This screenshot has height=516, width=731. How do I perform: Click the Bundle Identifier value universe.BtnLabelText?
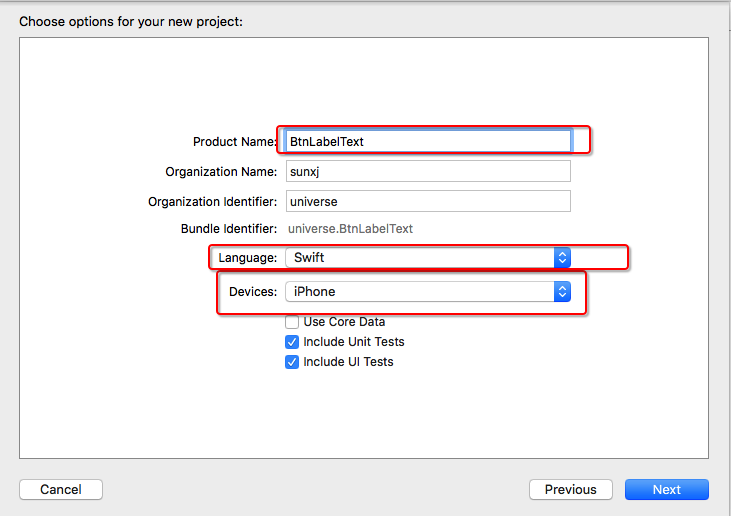350,229
